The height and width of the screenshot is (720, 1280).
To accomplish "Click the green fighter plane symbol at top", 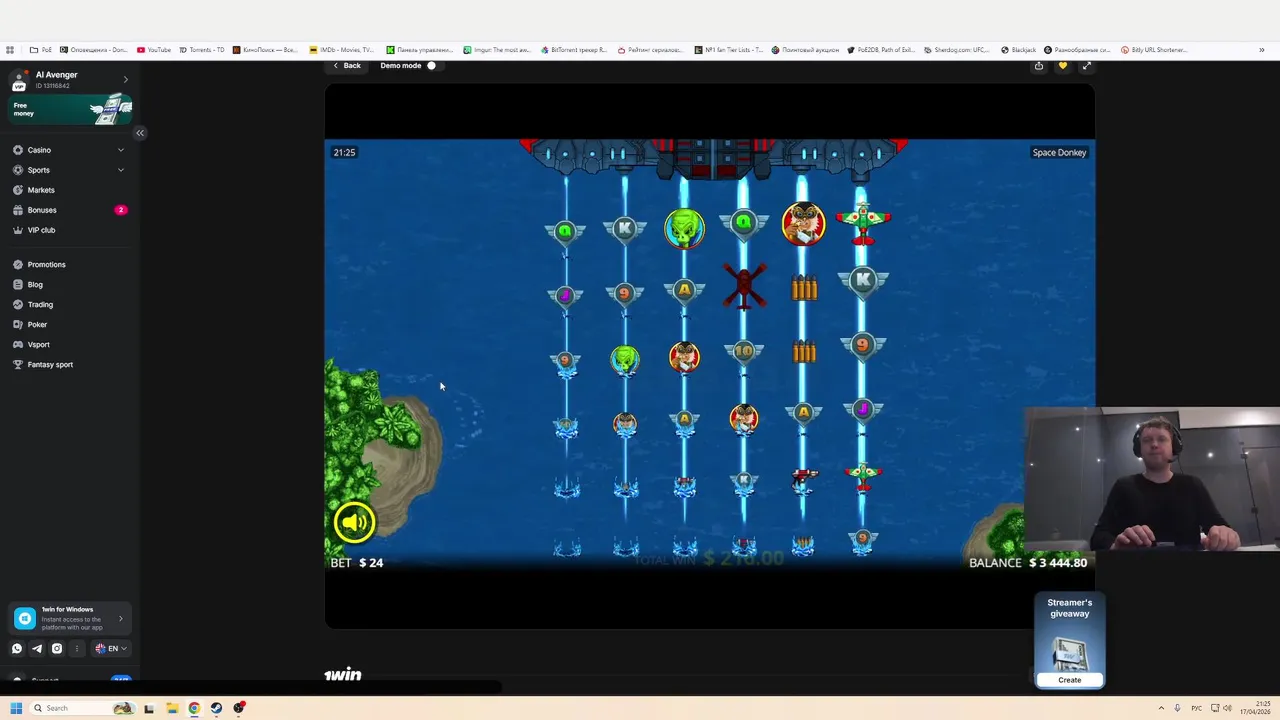I will [863, 222].
